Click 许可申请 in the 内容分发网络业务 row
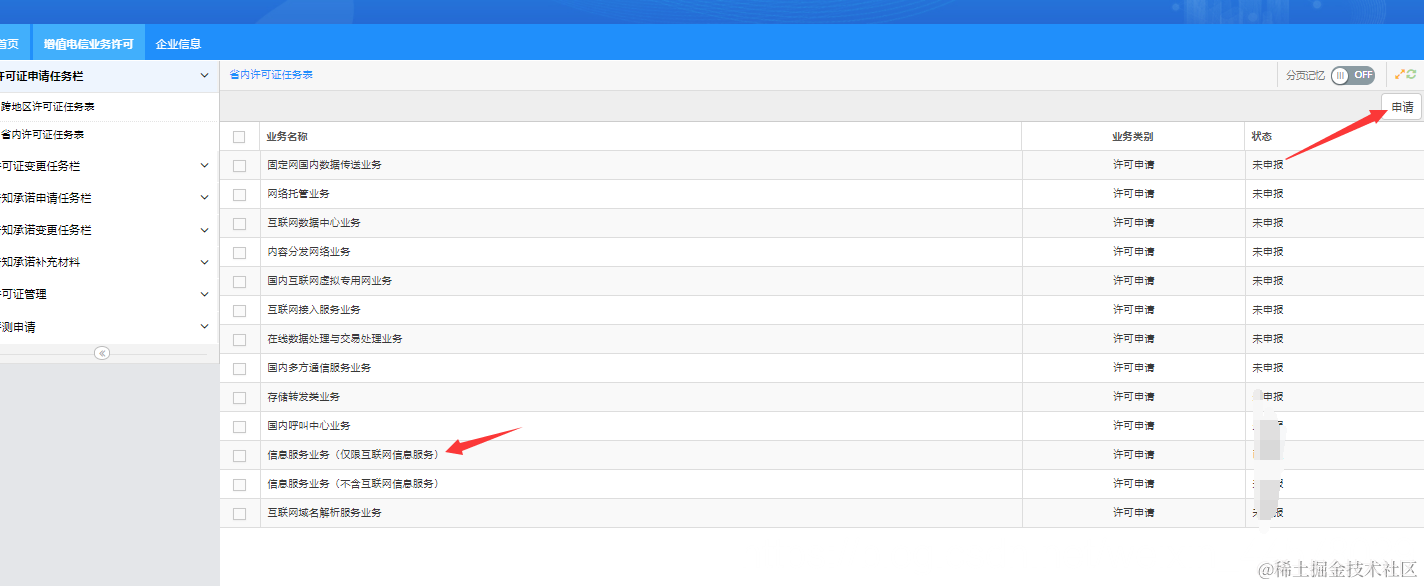The height and width of the screenshot is (586, 1424). (1133, 252)
